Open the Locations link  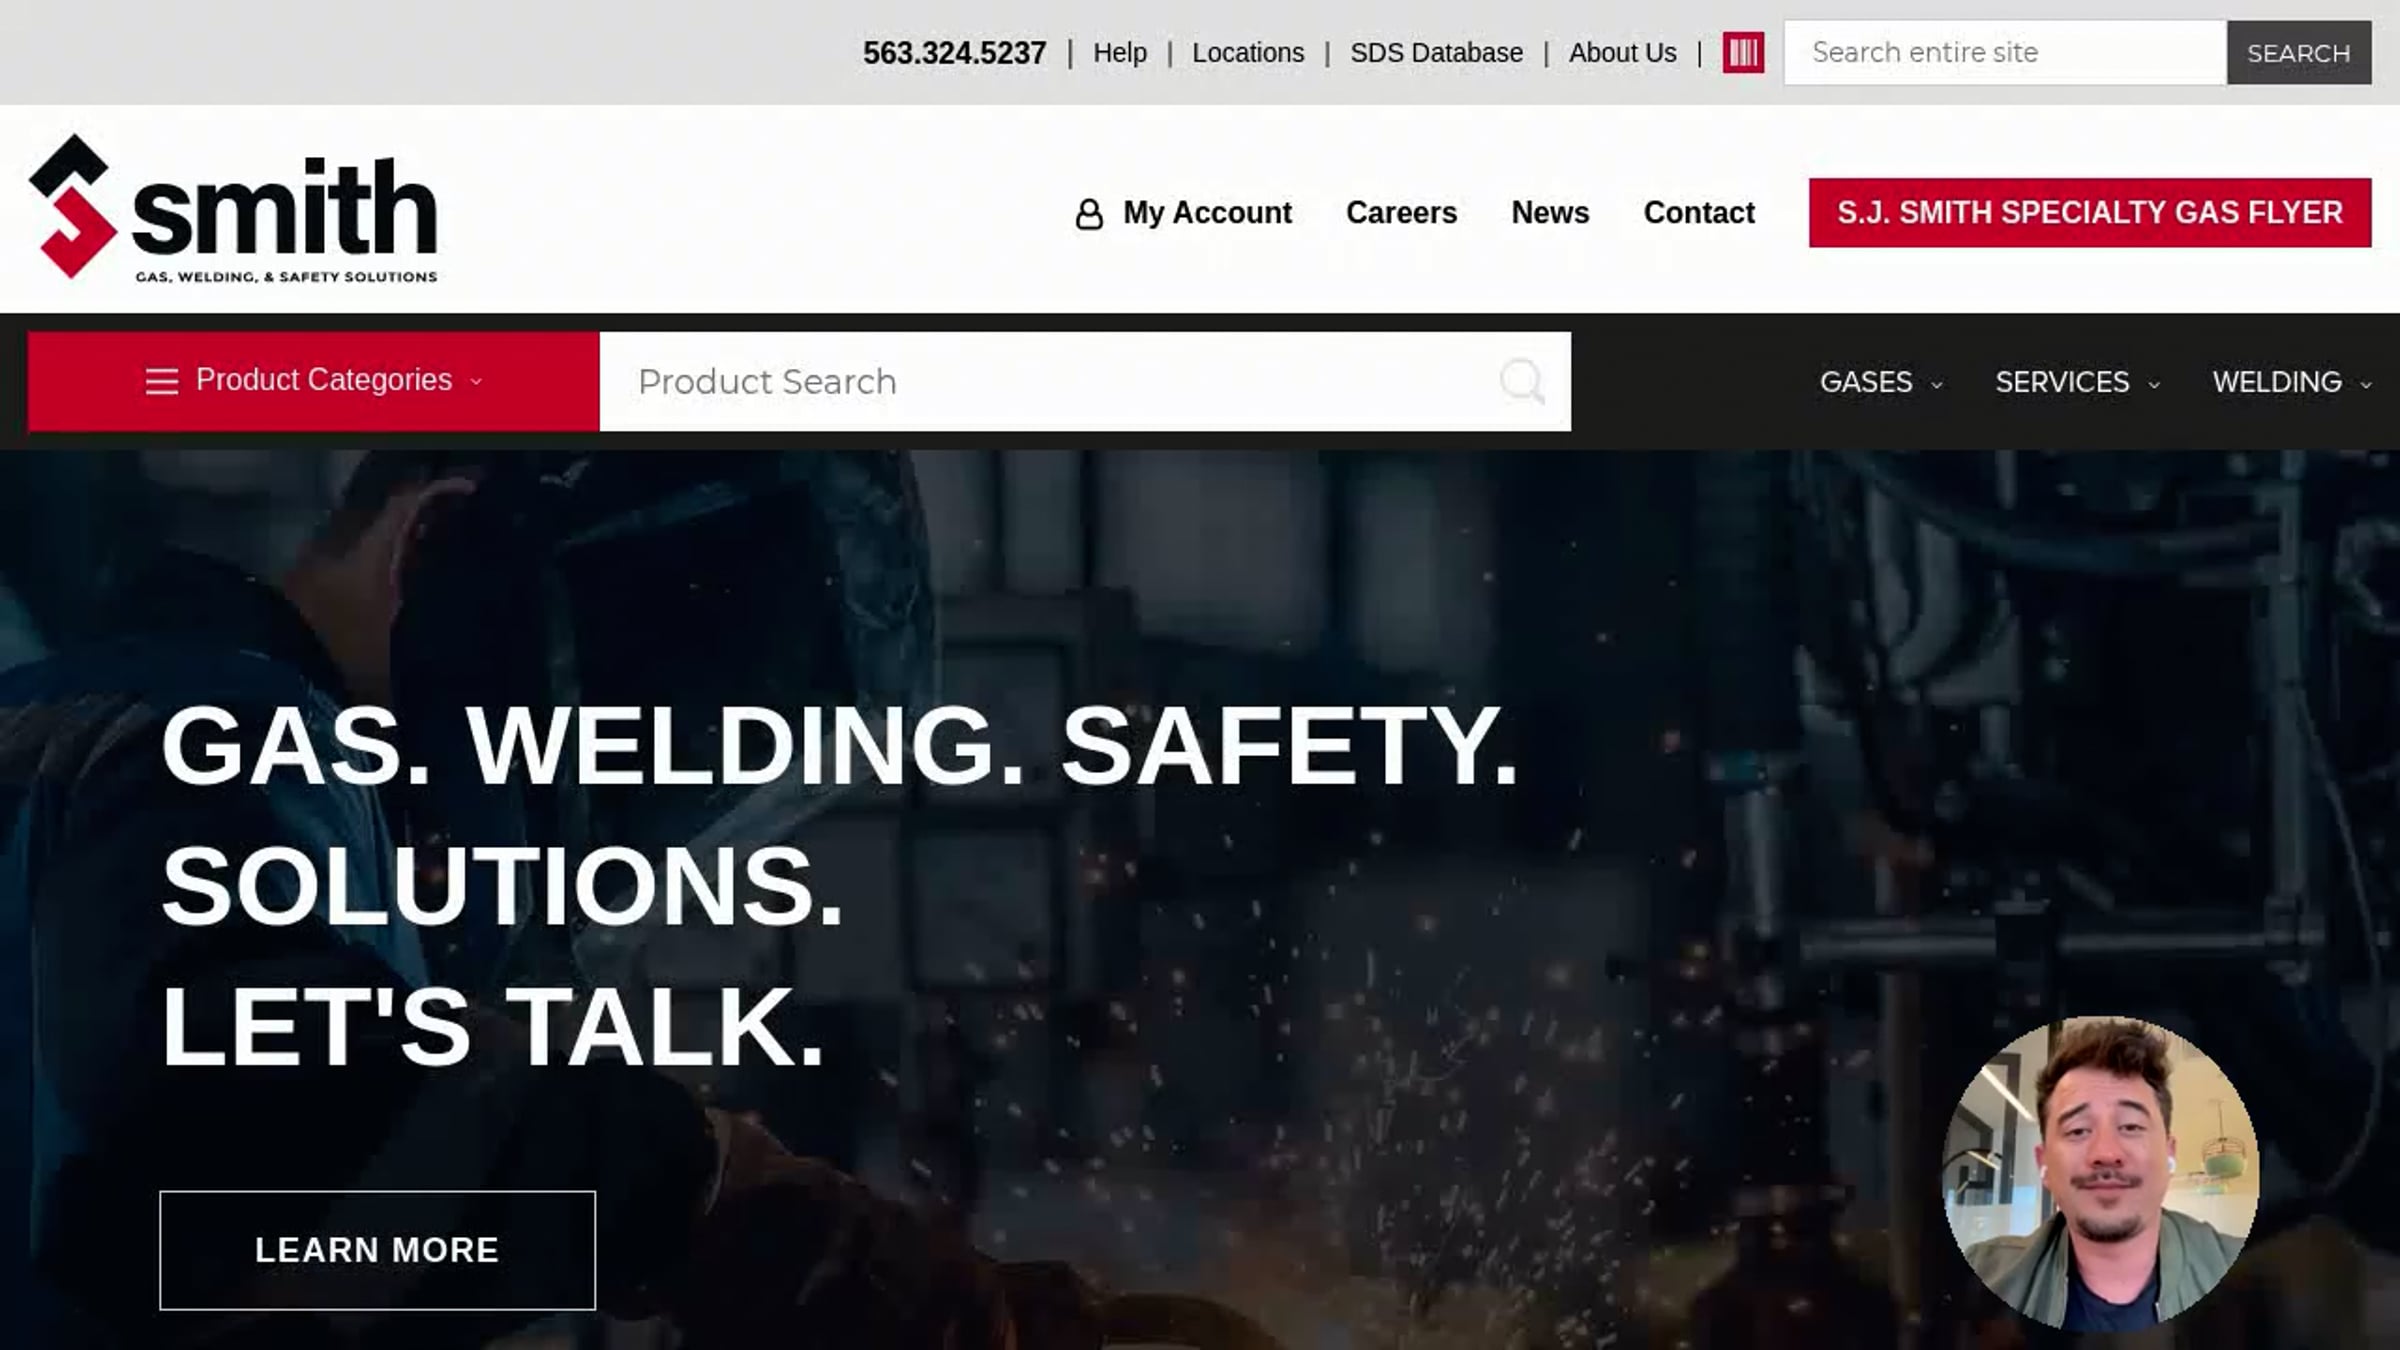point(1248,52)
